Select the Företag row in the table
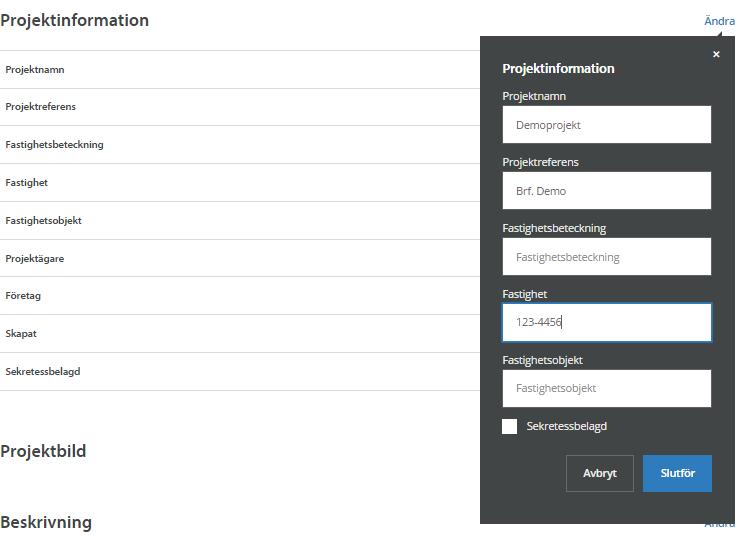Image resolution: width=739 pixels, height=545 pixels. click(x=240, y=296)
